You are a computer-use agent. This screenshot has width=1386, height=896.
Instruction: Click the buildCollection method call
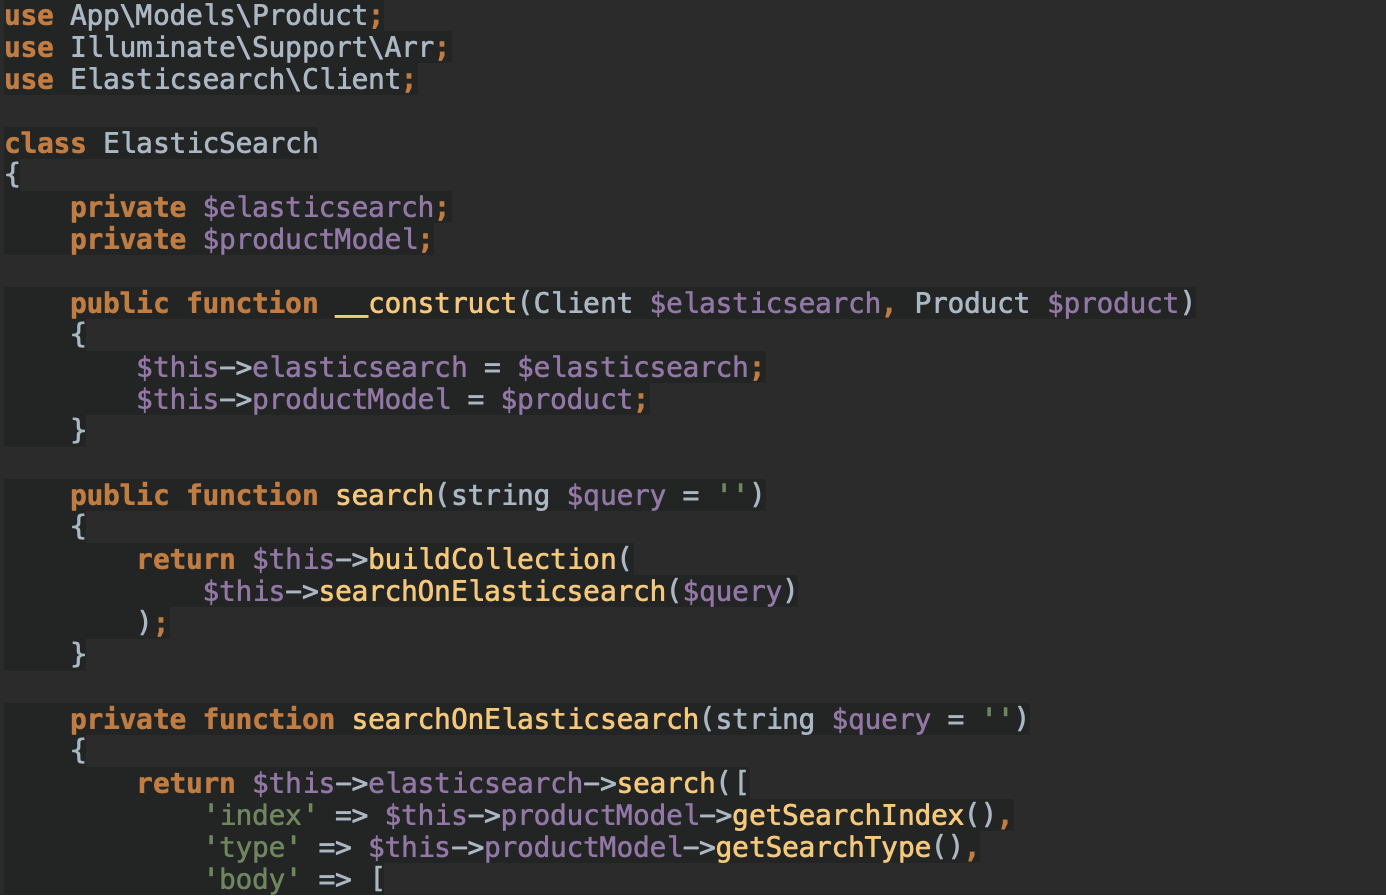pos(492,560)
